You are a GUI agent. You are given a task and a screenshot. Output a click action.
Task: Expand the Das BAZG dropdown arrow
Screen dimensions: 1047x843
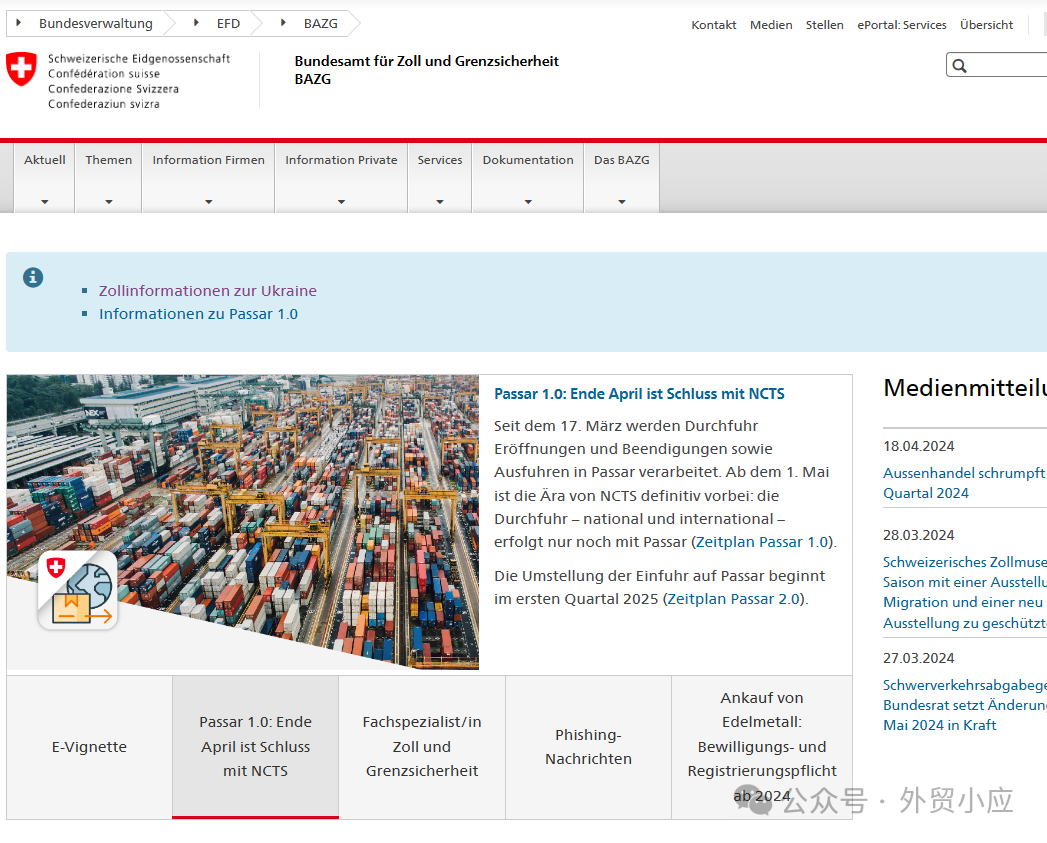click(x=622, y=202)
